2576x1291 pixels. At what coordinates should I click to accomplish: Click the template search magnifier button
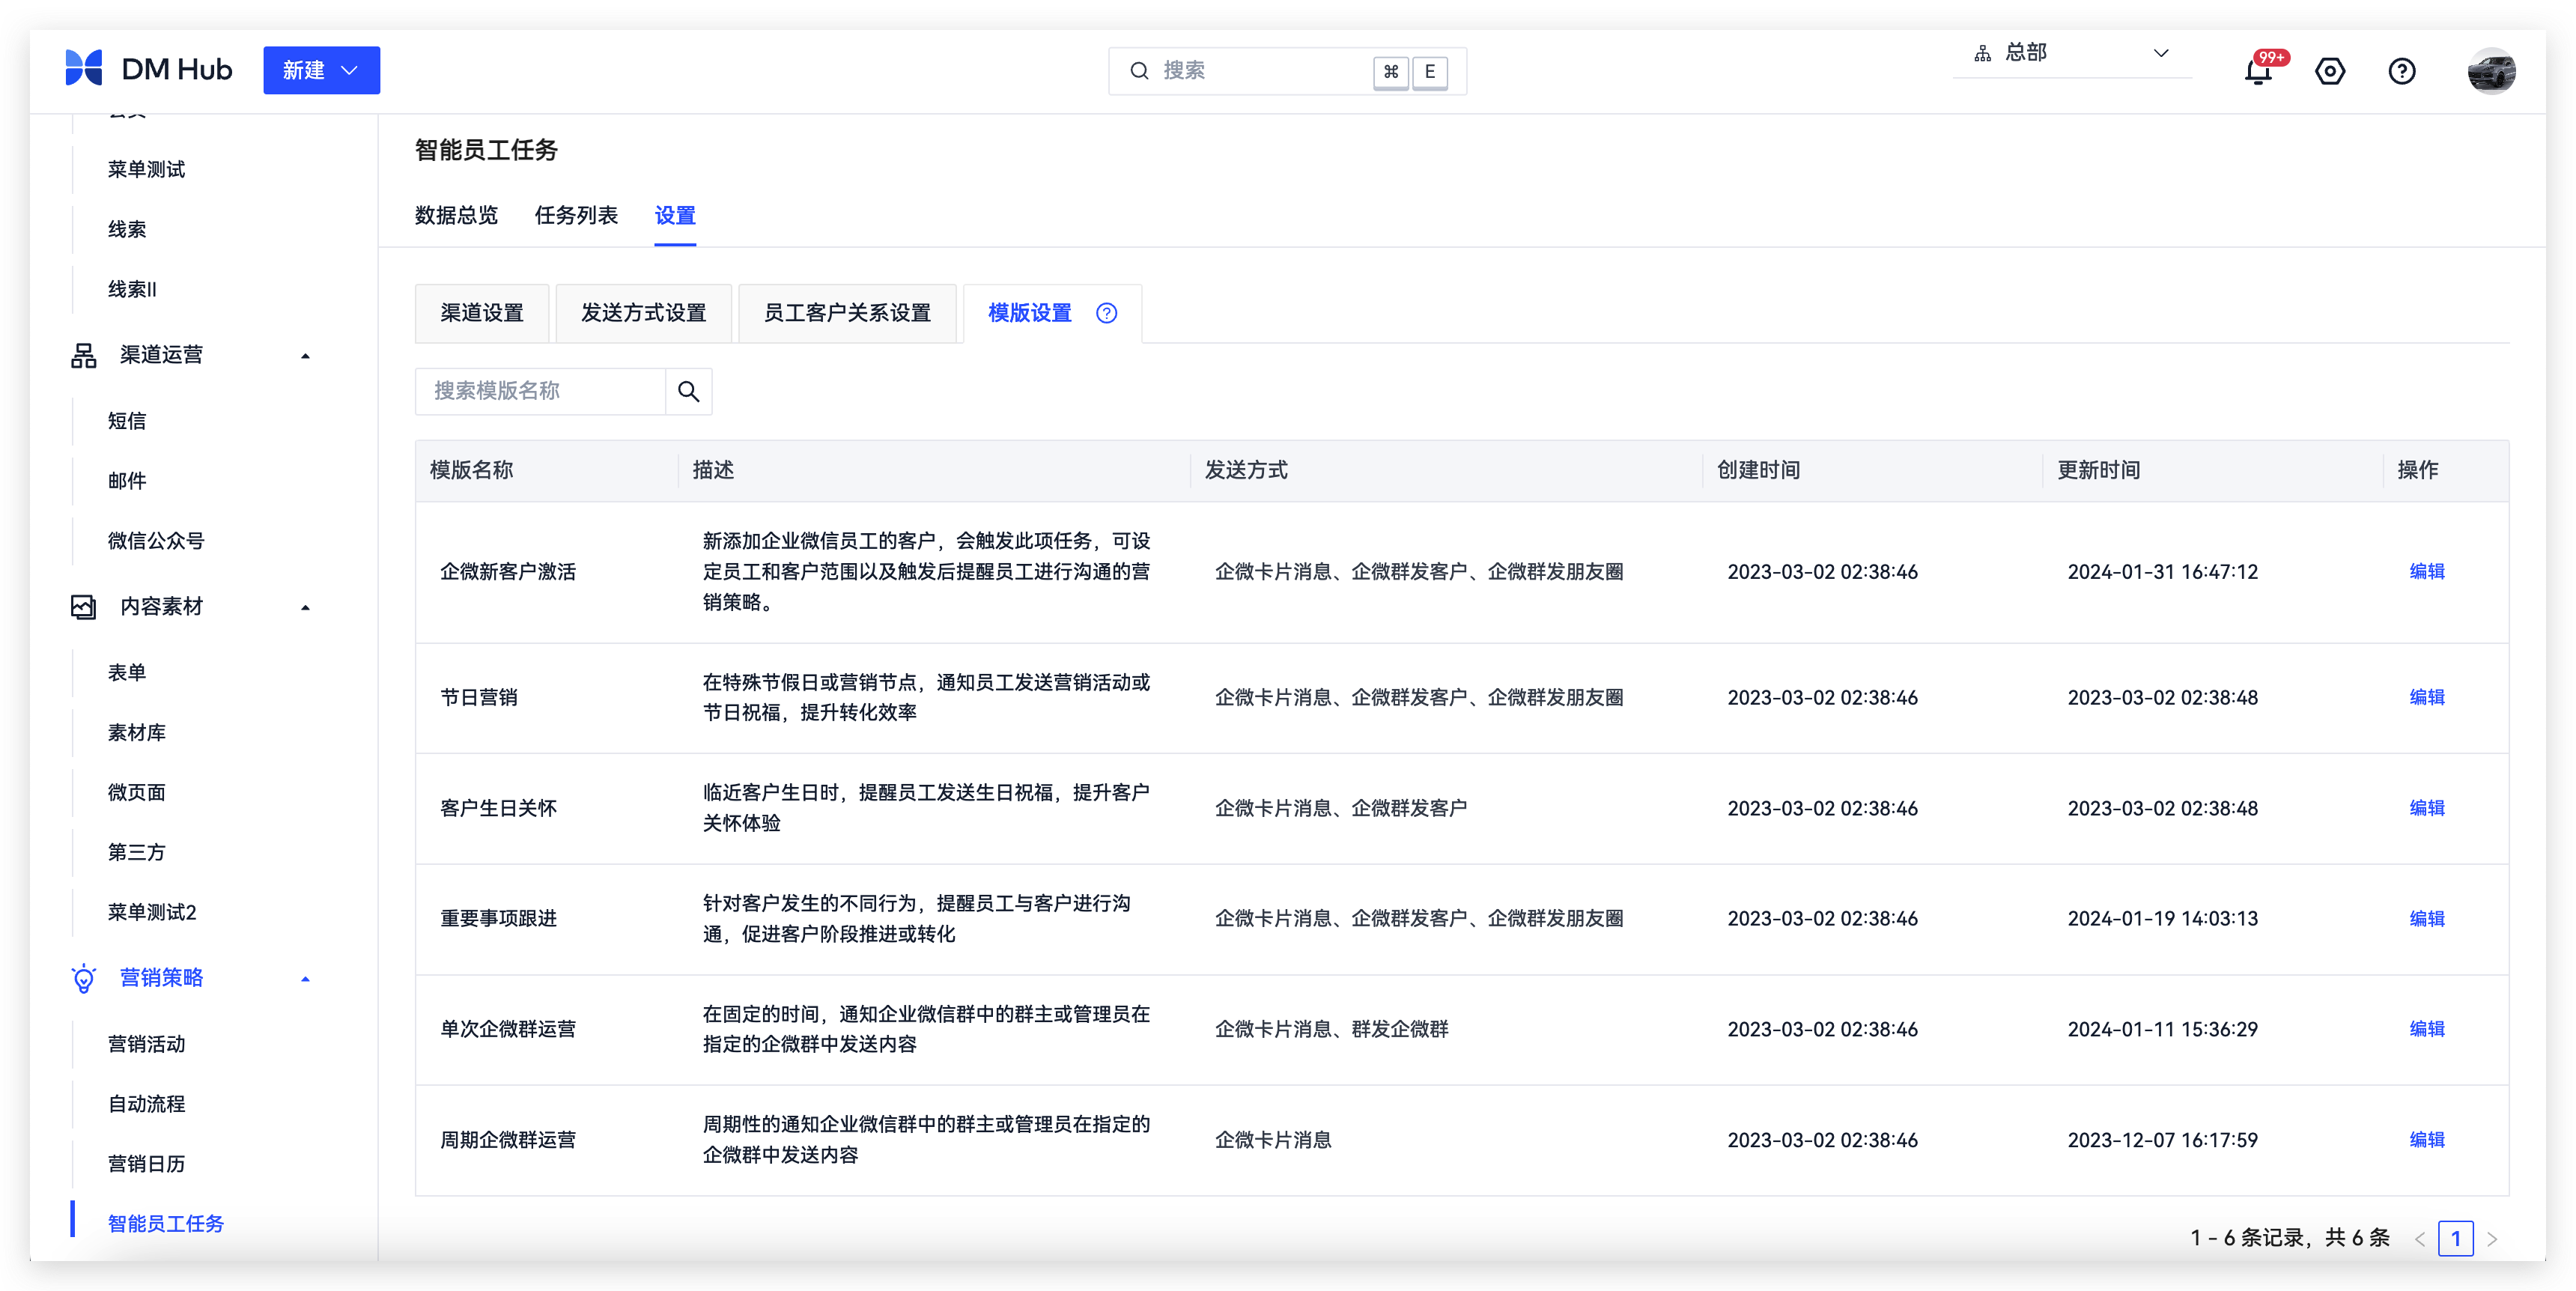coord(688,391)
